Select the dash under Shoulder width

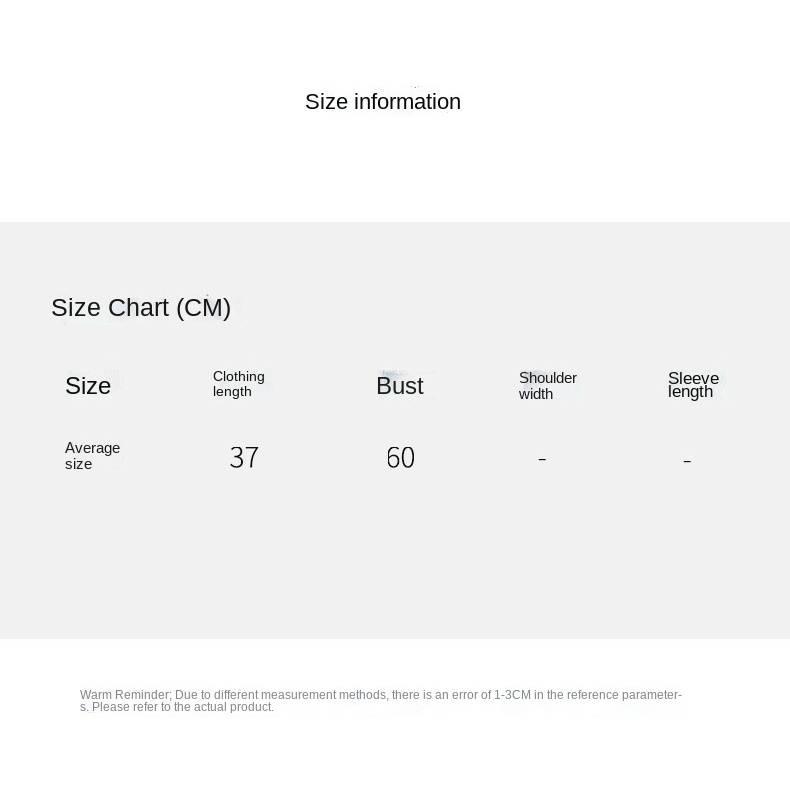click(542, 459)
